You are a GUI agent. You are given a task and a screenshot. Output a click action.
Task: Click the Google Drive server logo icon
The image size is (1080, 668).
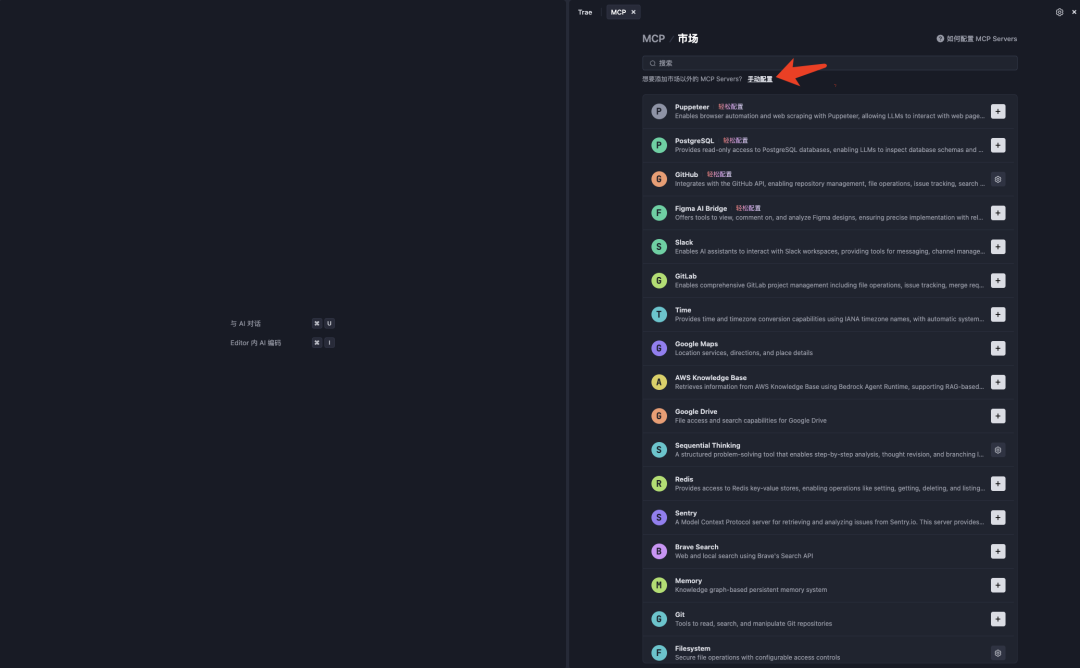tap(659, 415)
